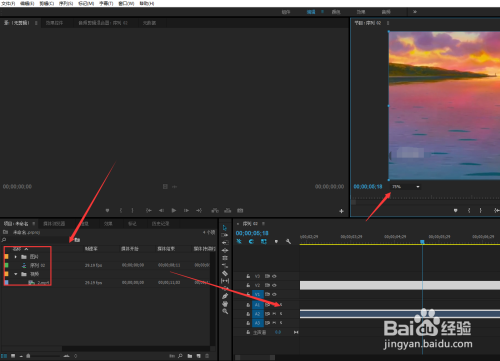Click the New Bin icon in Project panel
Screen dimensions: 500x361
(x=190, y=356)
